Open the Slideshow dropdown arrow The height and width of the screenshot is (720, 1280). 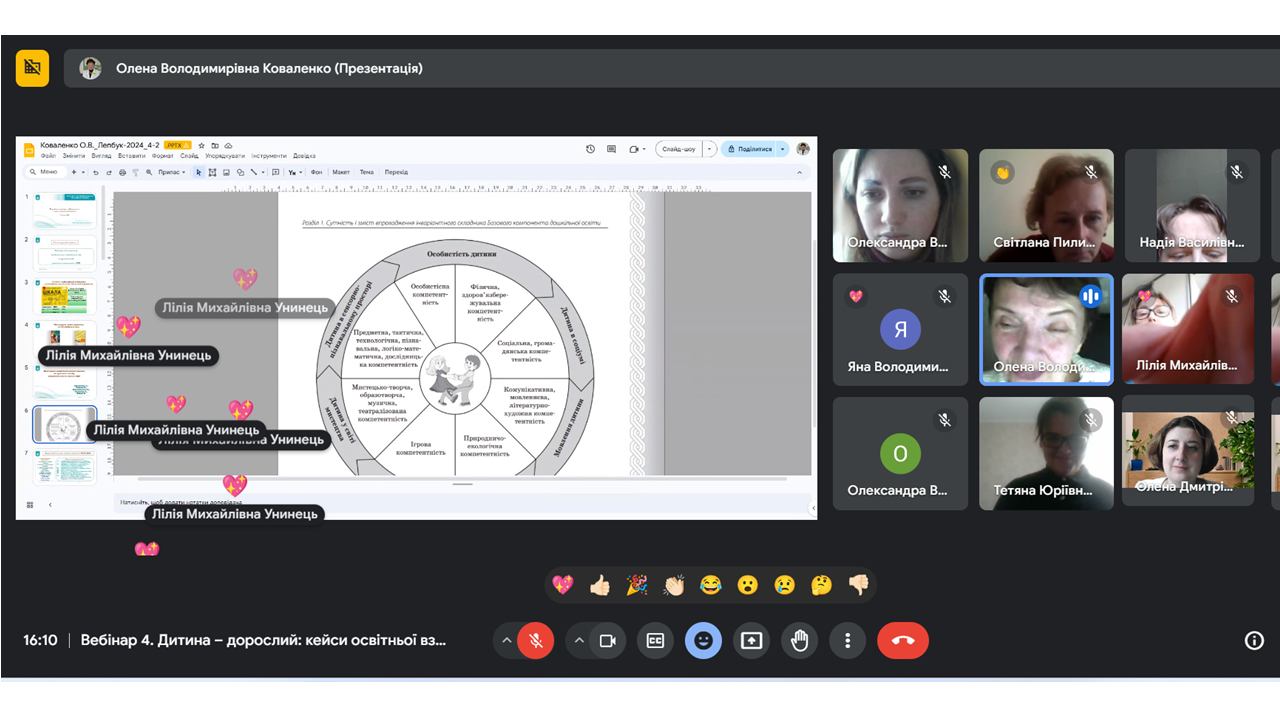(x=710, y=149)
